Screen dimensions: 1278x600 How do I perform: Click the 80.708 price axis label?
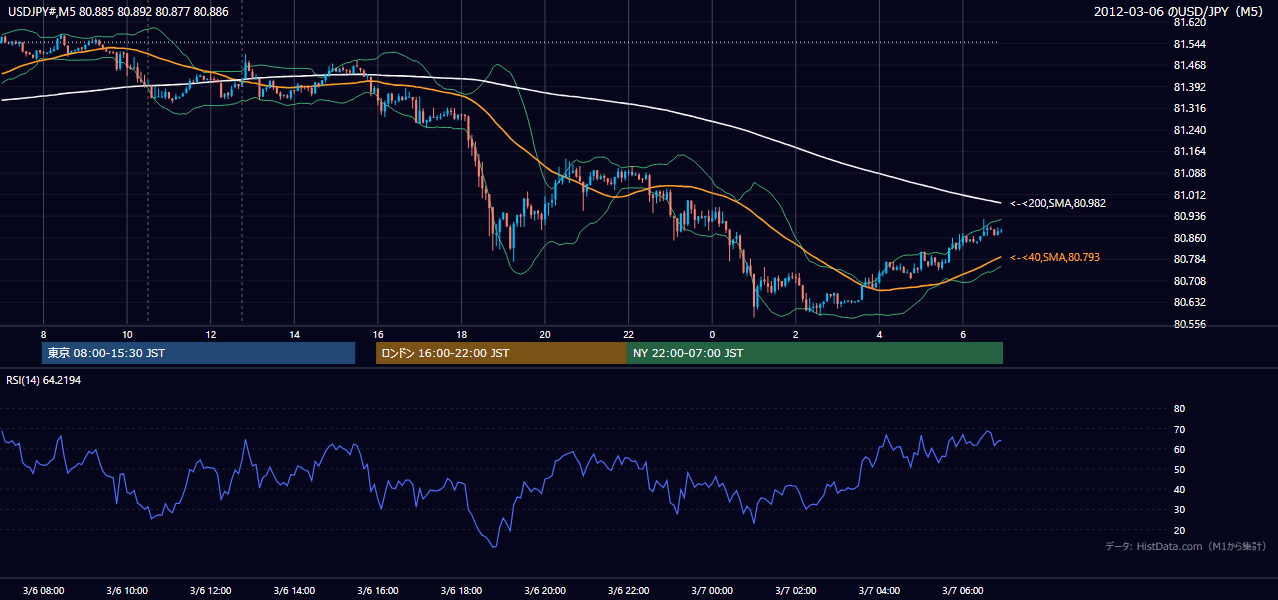pyautogui.click(x=1188, y=281)
